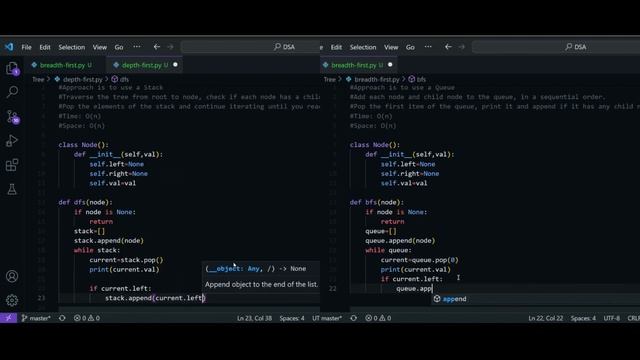
Task: Go forward with left window's arrow
Action: pos(170,47)
